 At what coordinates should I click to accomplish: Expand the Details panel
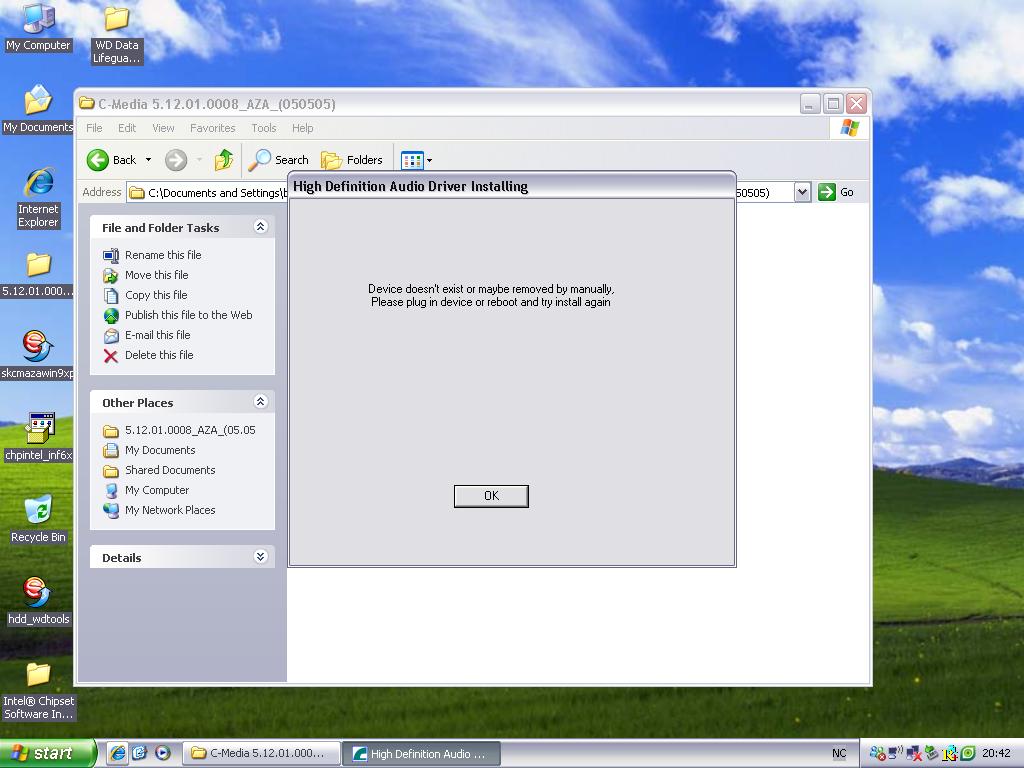261,556
